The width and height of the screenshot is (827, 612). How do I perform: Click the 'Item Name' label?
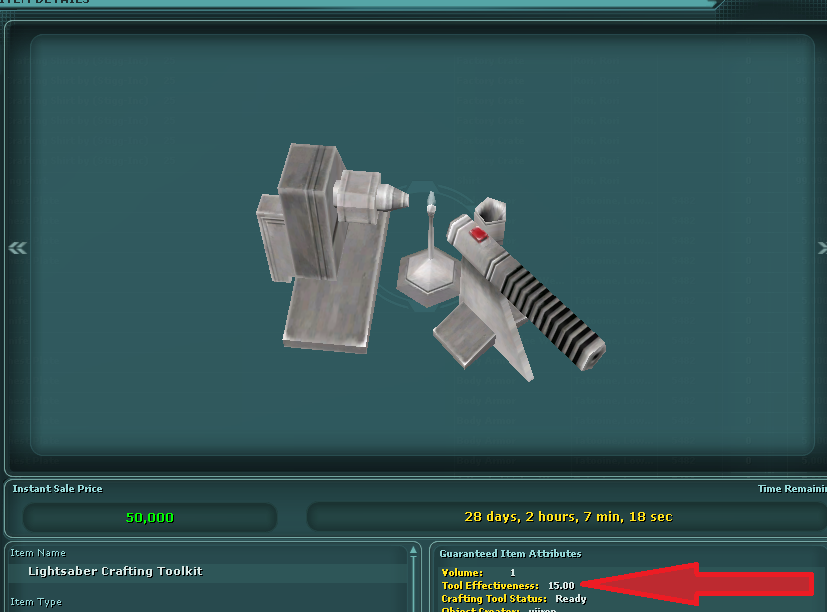click(x=38, y=553)
